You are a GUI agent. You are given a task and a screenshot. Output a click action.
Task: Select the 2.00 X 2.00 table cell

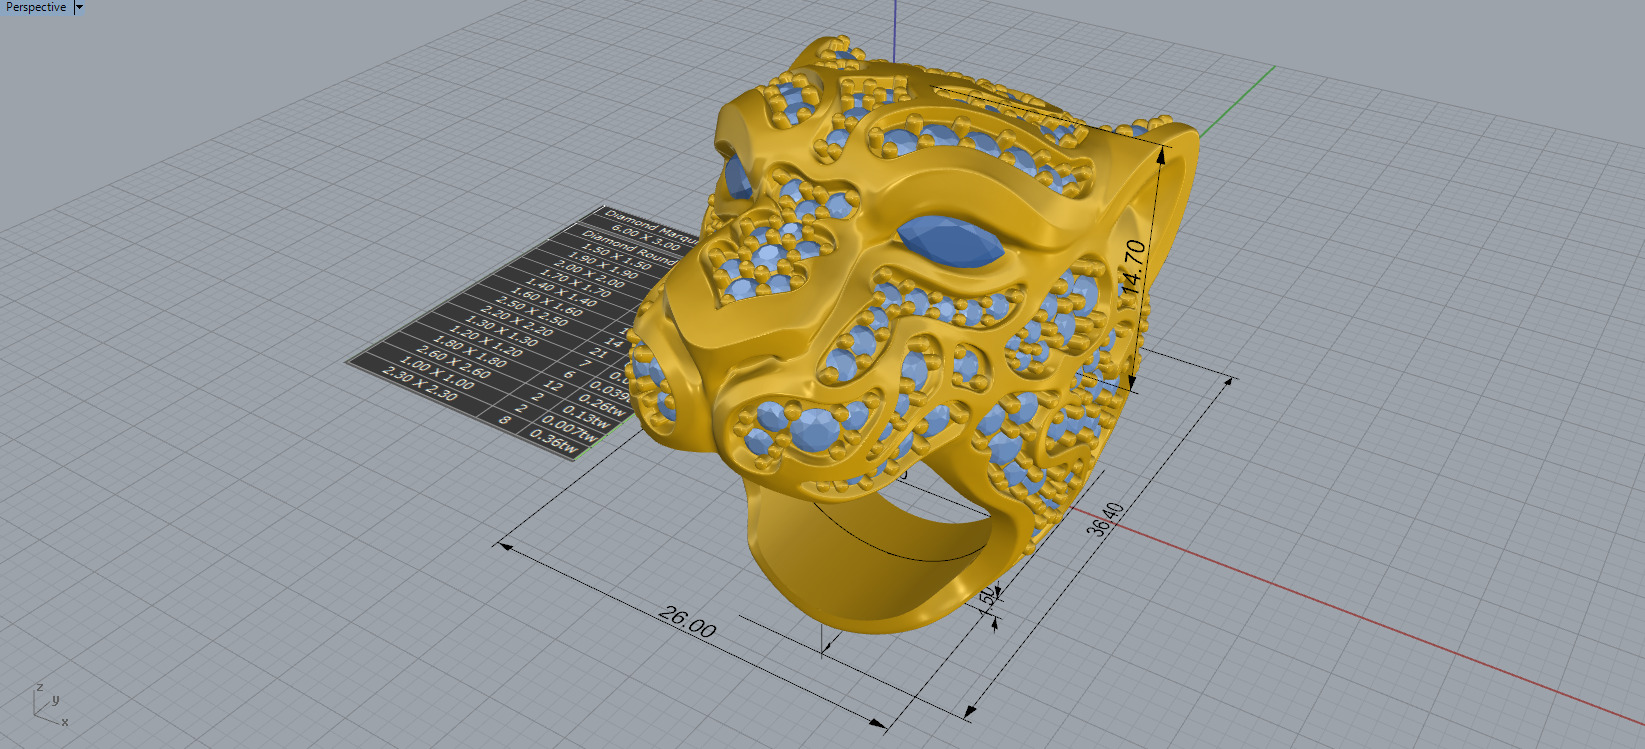(x=589, y=274)
